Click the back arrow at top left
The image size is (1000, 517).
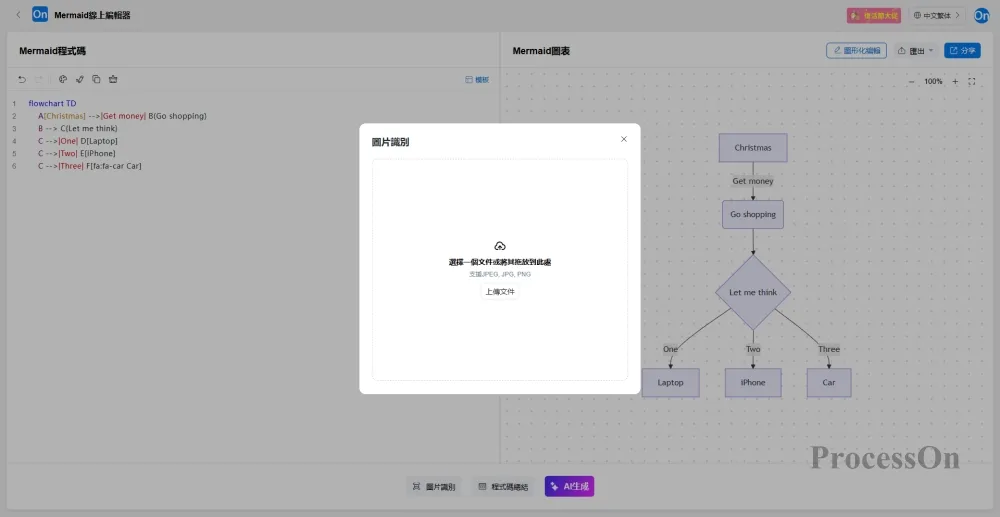(x=18, y=15)
